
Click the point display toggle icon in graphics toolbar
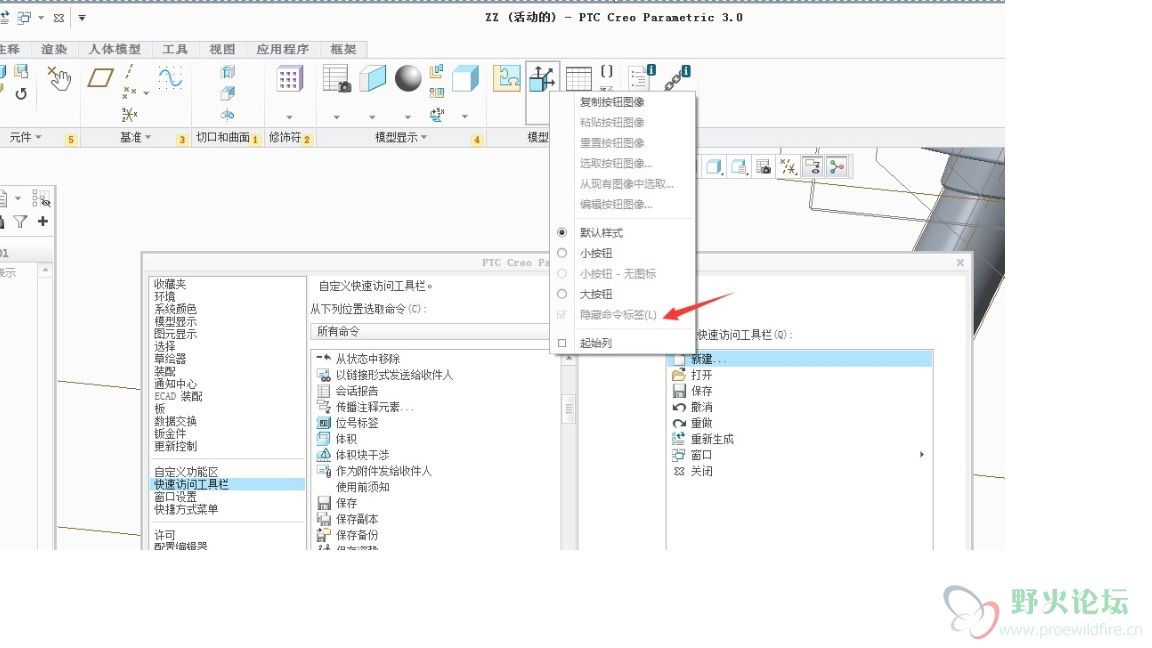pos(788,167)
